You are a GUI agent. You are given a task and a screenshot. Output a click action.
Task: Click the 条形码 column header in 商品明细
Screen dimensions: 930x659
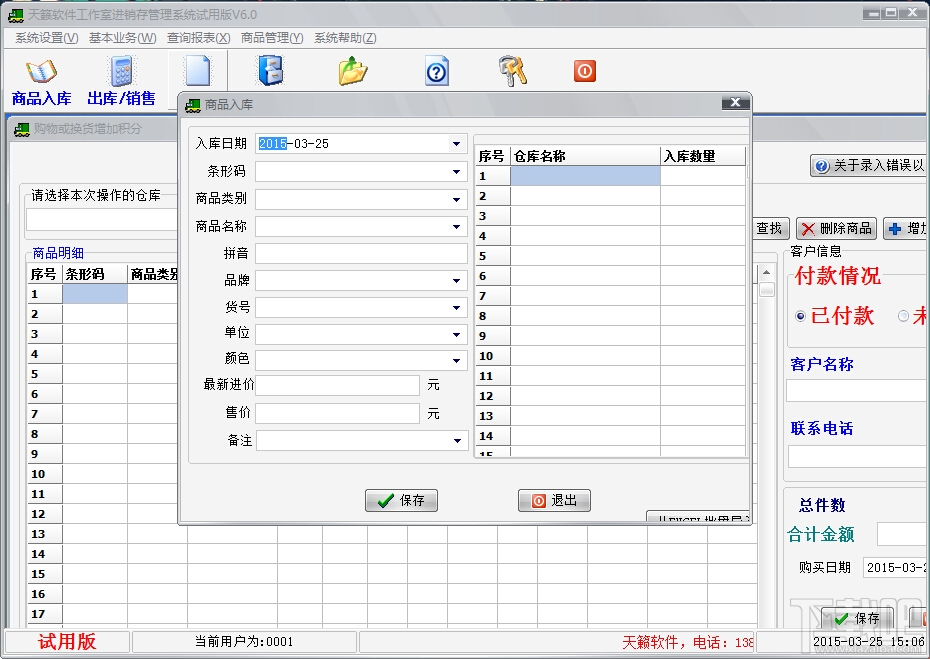coord(95,274)
